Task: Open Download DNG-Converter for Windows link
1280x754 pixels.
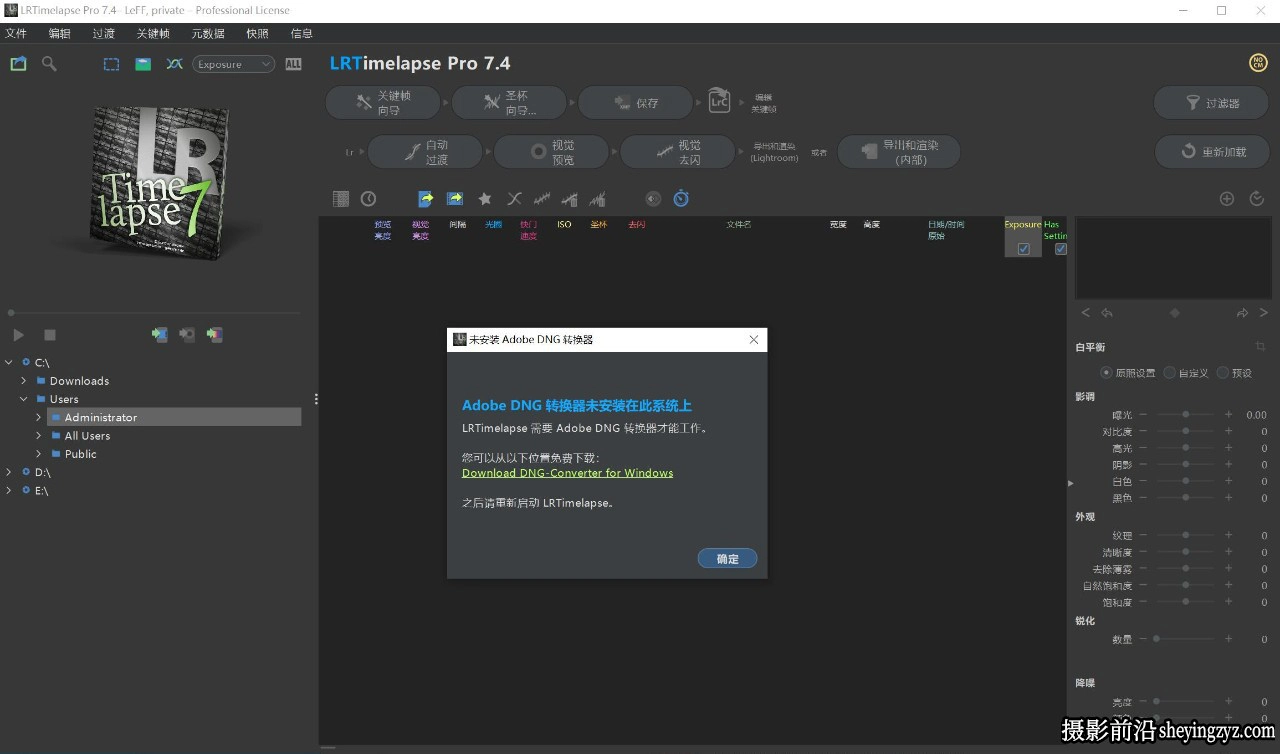Action: (x=567, y=473)
